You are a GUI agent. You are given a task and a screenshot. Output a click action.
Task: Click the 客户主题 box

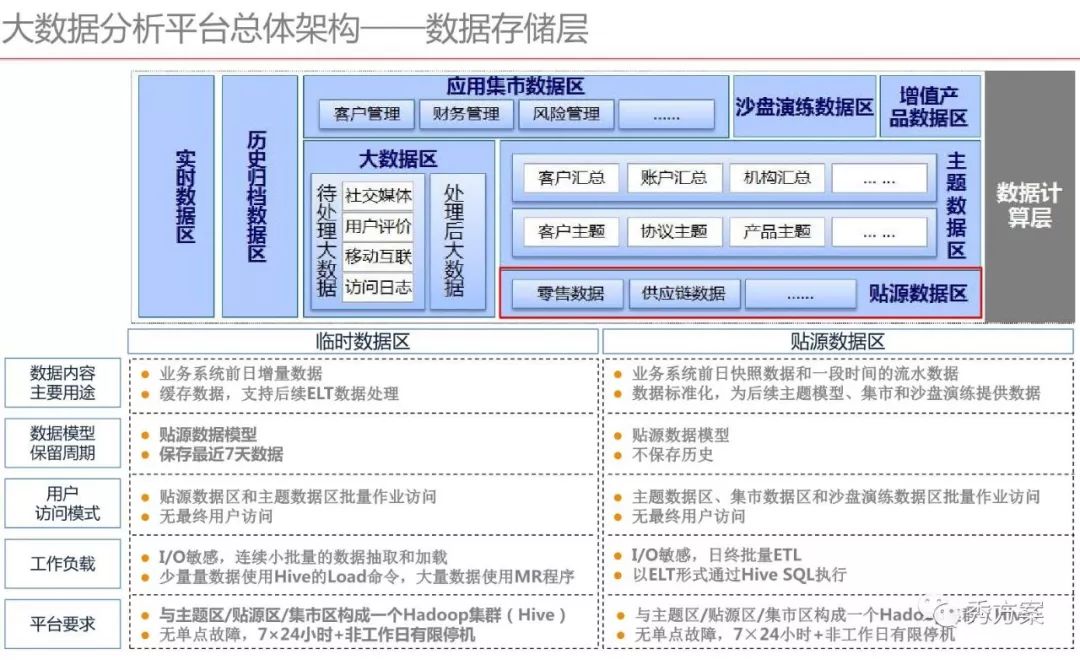pyautogui.click(x=571, y=231)
